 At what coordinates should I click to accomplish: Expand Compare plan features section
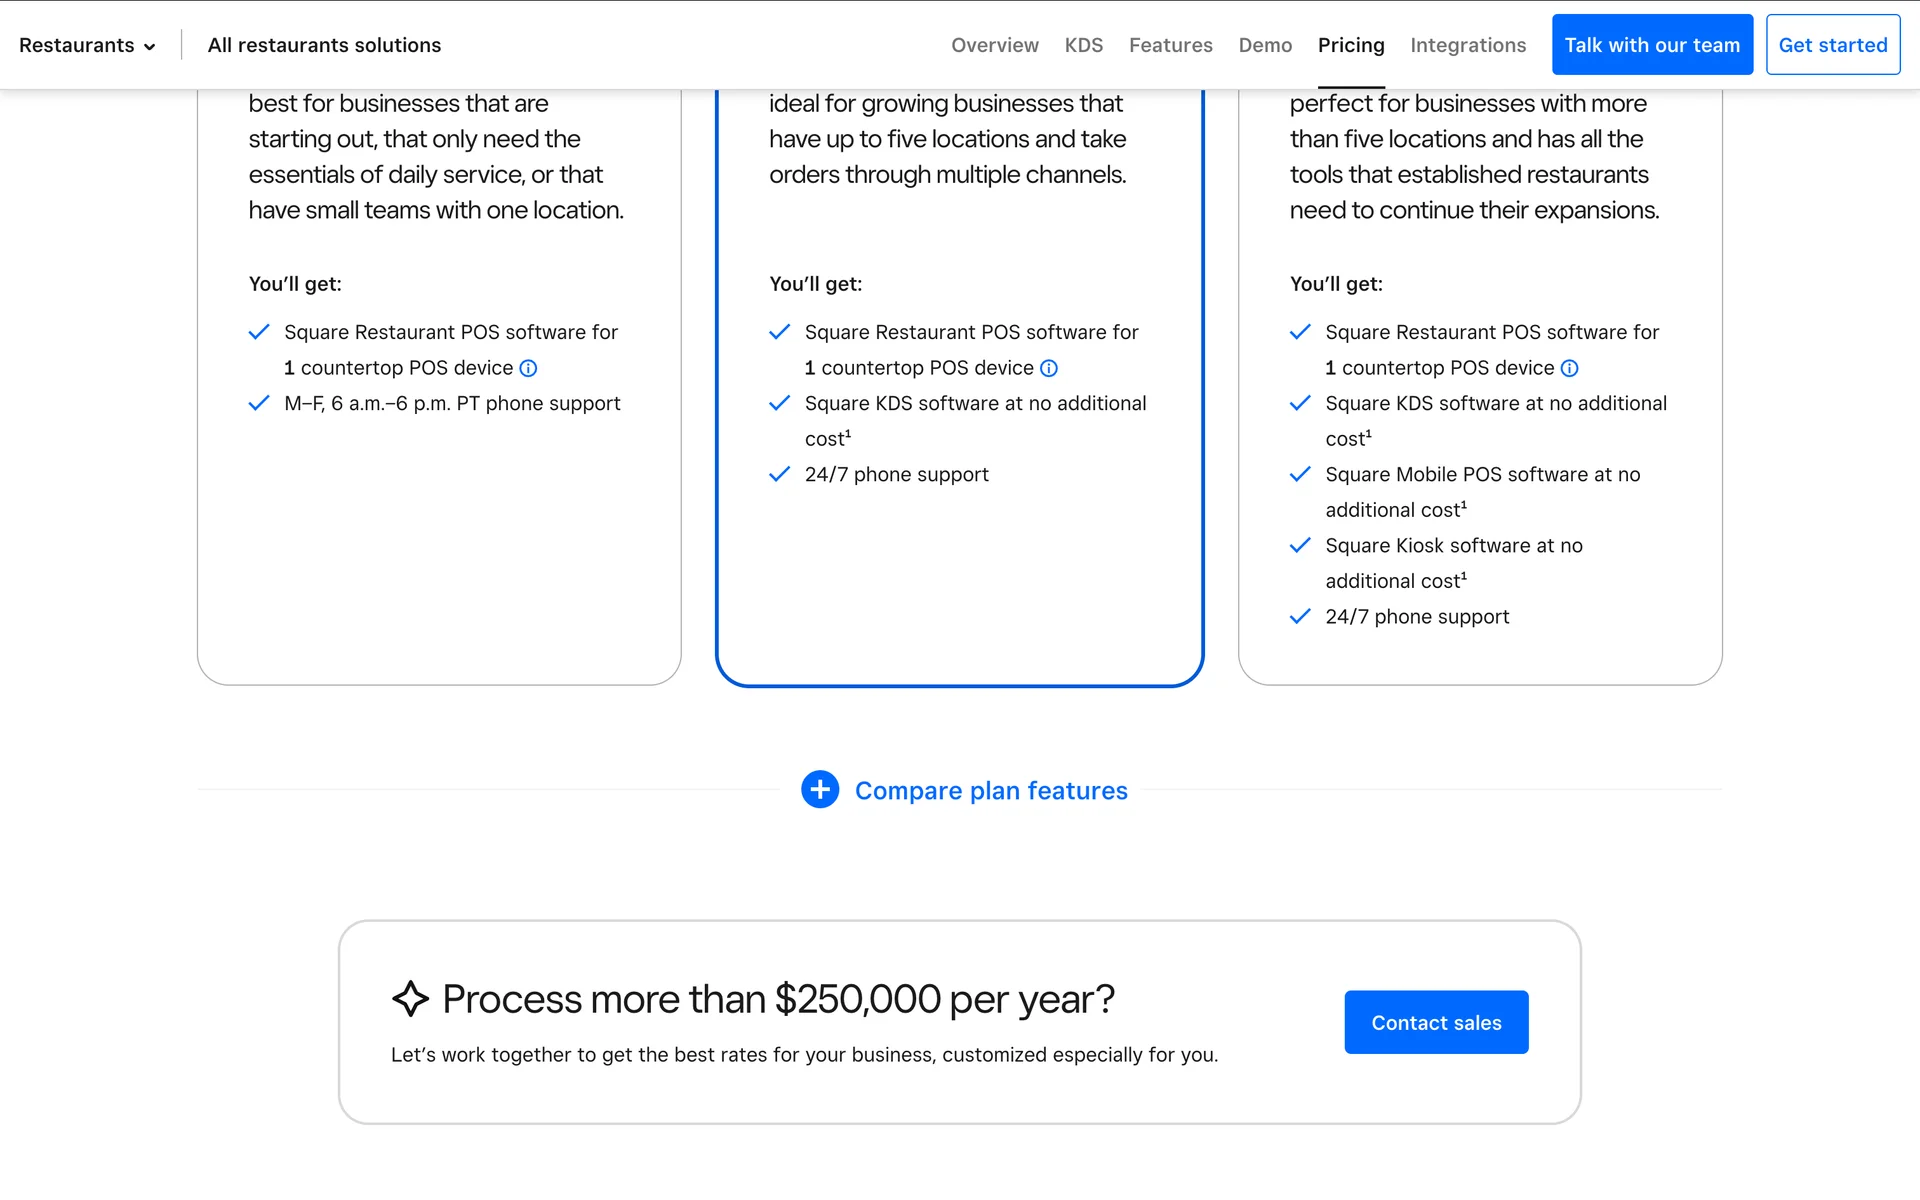point(990,790)
